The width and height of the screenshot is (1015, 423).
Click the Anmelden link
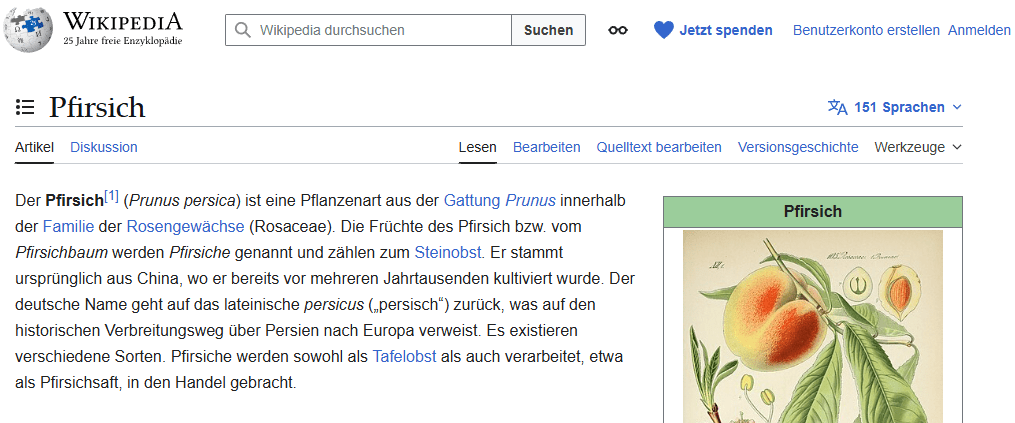coord(979,30)
